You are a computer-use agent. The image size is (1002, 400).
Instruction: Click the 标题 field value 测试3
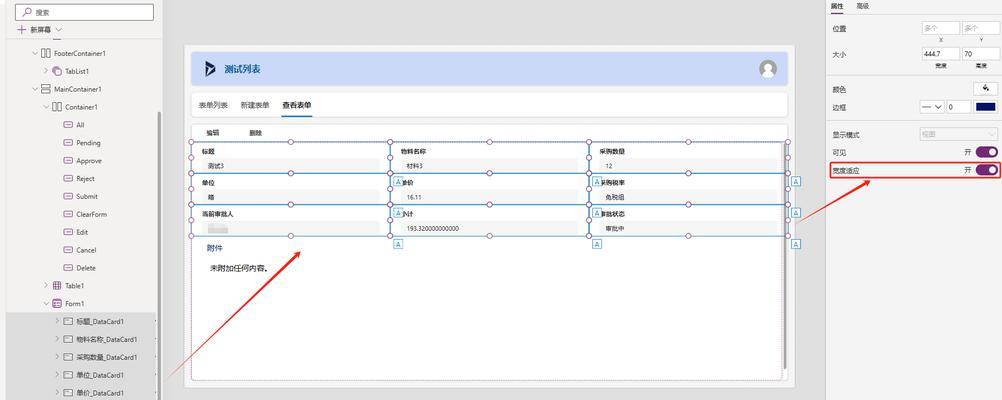[x=290, y=165]
